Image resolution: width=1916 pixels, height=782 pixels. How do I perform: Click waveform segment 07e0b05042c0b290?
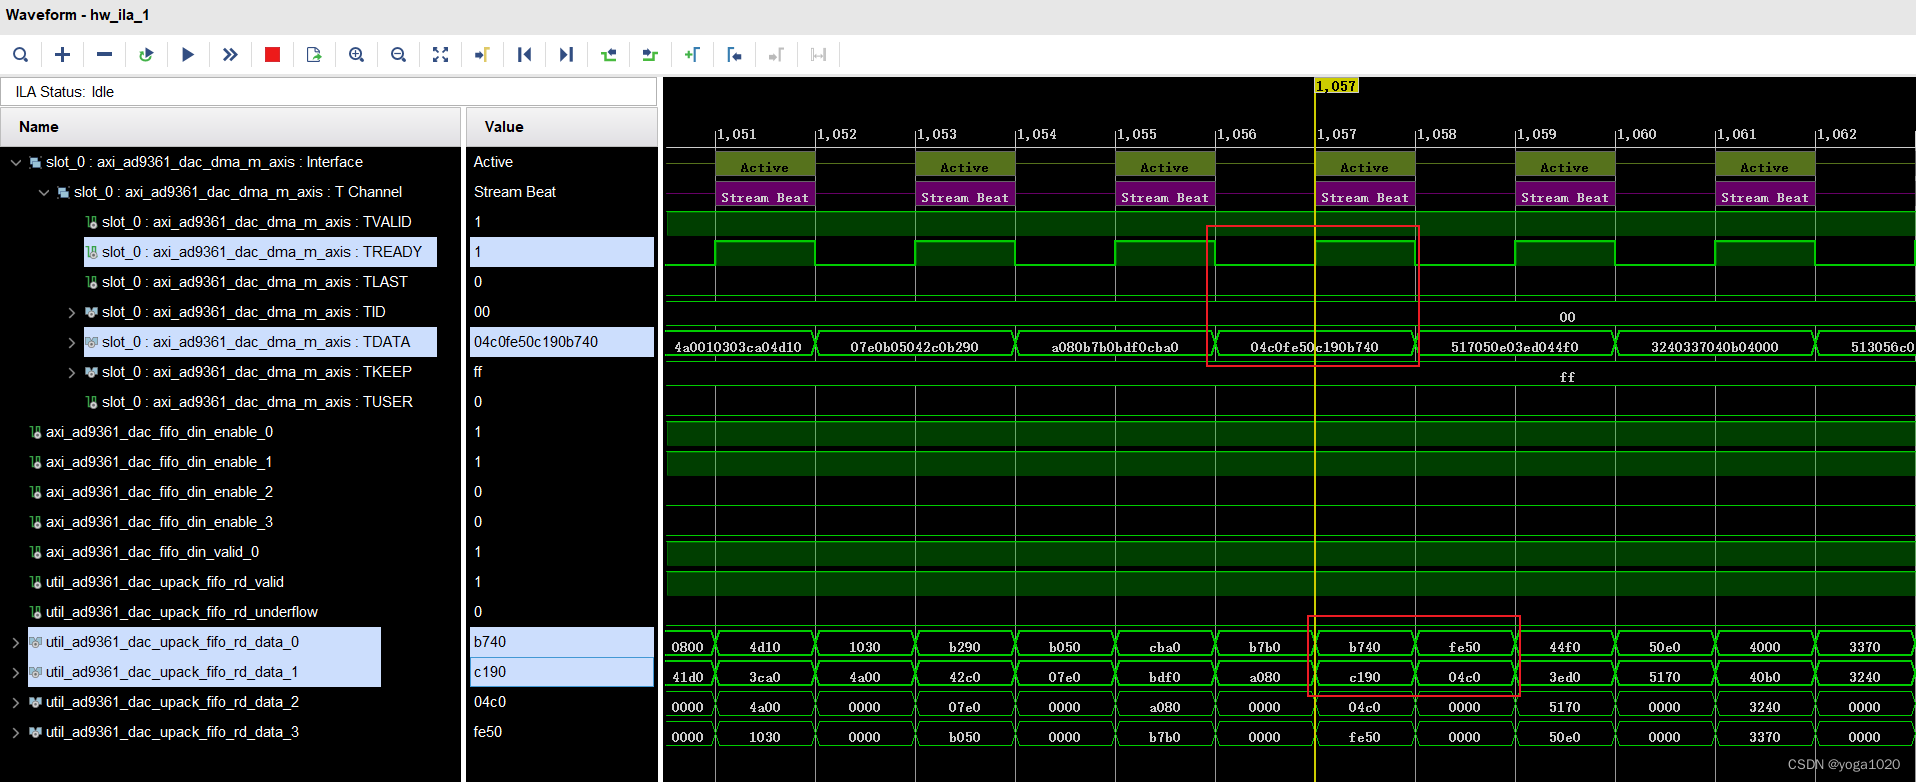click(915, 347)
